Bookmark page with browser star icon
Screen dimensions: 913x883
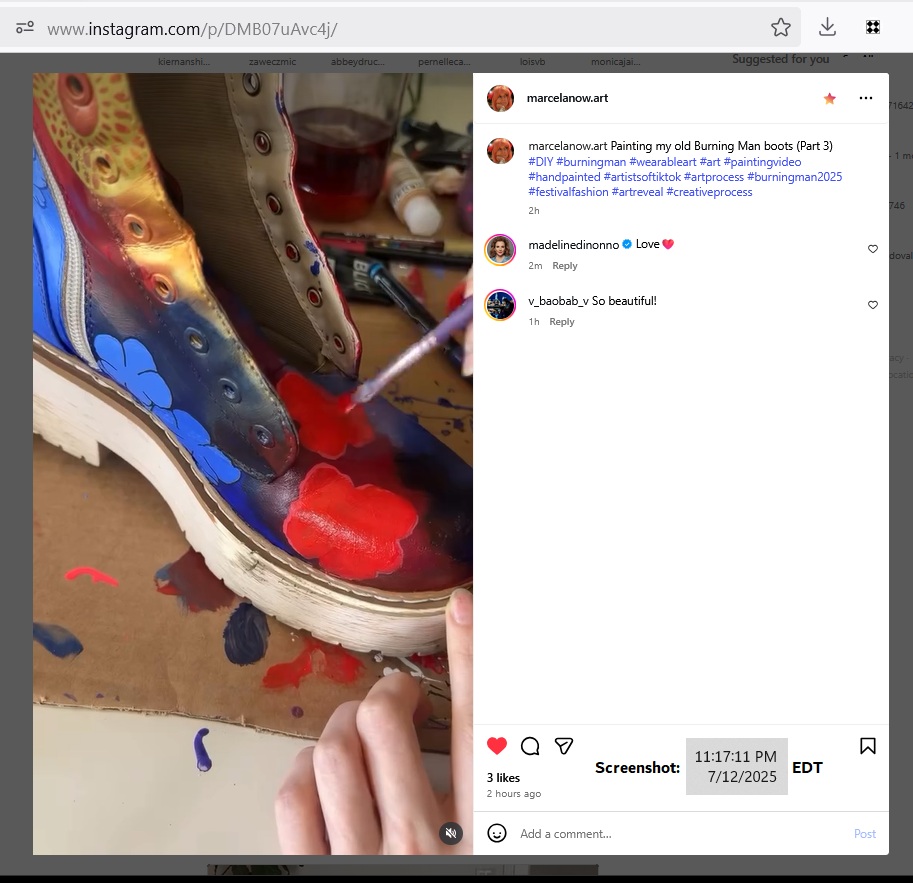[x=781, y=27]
